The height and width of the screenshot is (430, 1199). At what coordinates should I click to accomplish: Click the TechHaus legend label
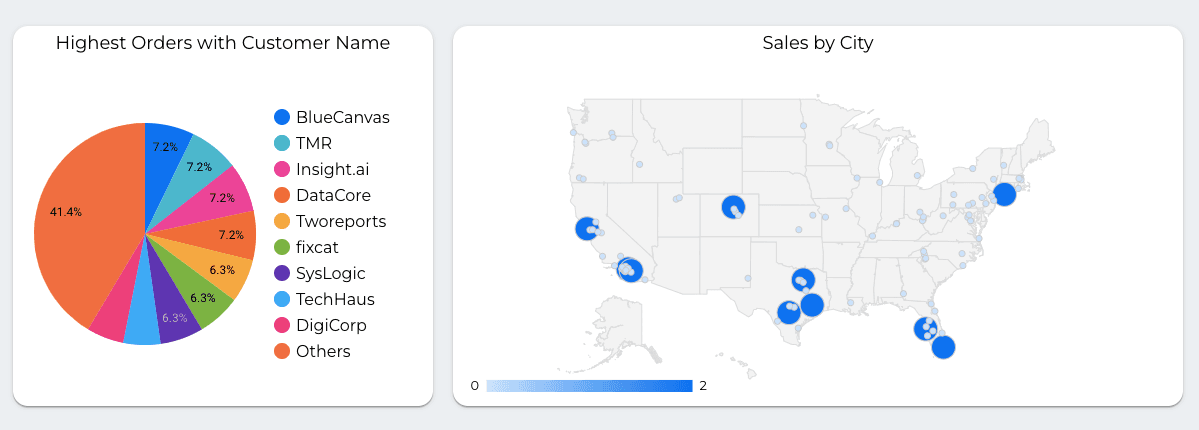(x=336, y=299)
